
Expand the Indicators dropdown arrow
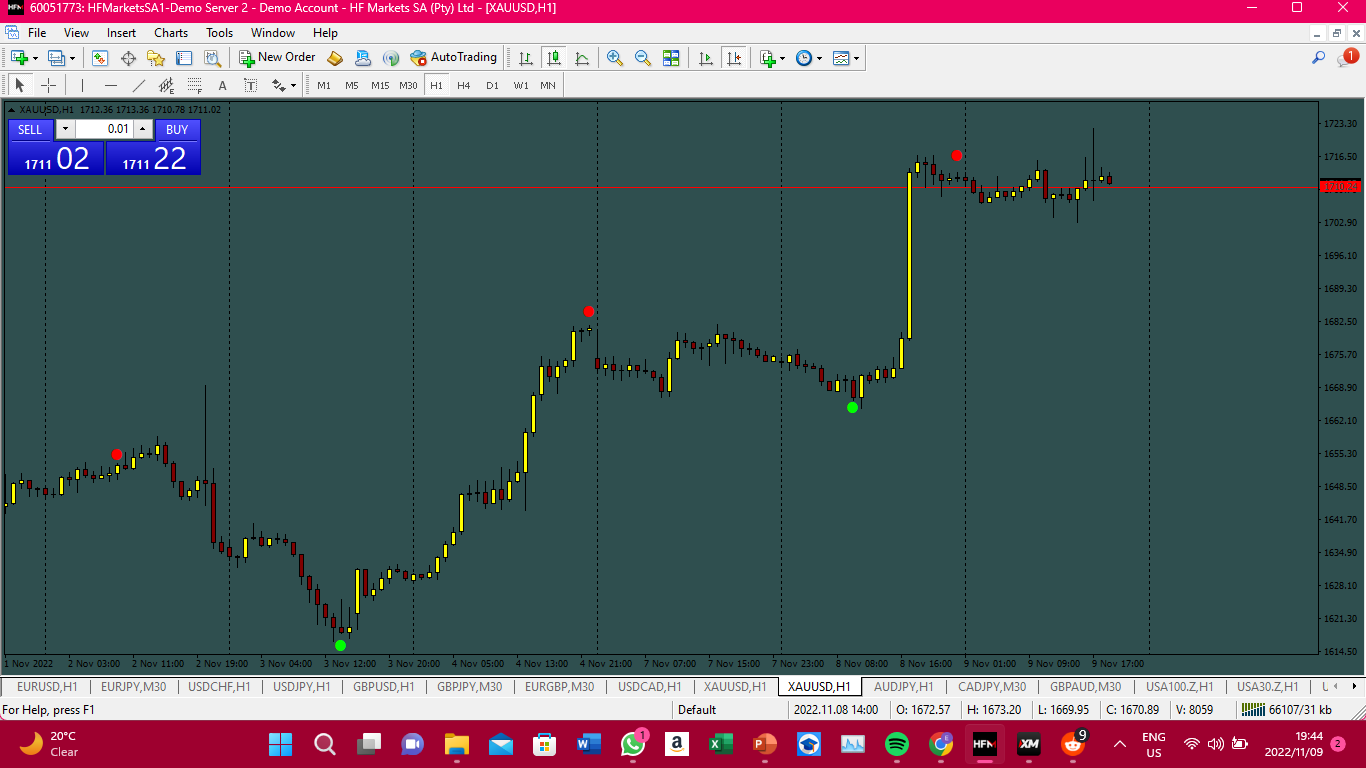point(782,58)
